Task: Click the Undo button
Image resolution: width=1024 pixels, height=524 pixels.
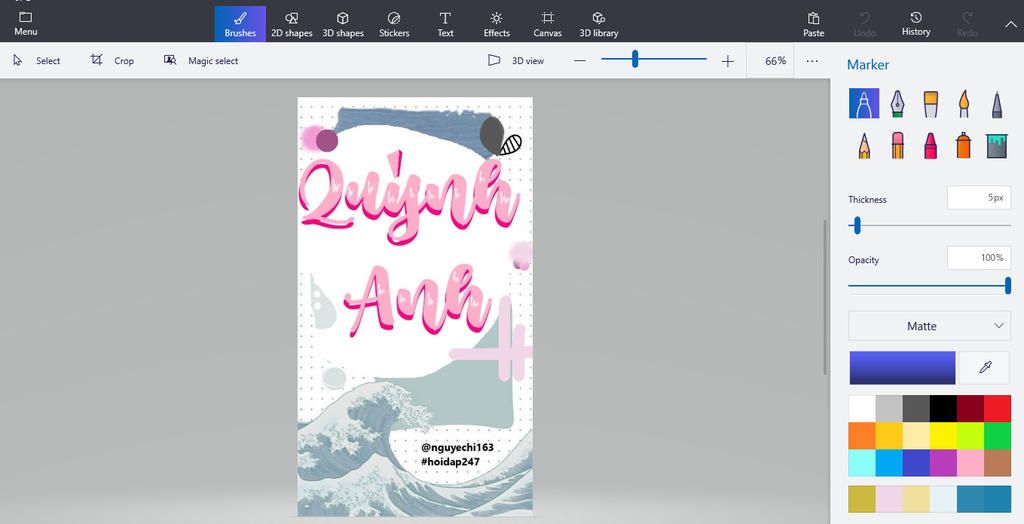Action: pos(865,24)
